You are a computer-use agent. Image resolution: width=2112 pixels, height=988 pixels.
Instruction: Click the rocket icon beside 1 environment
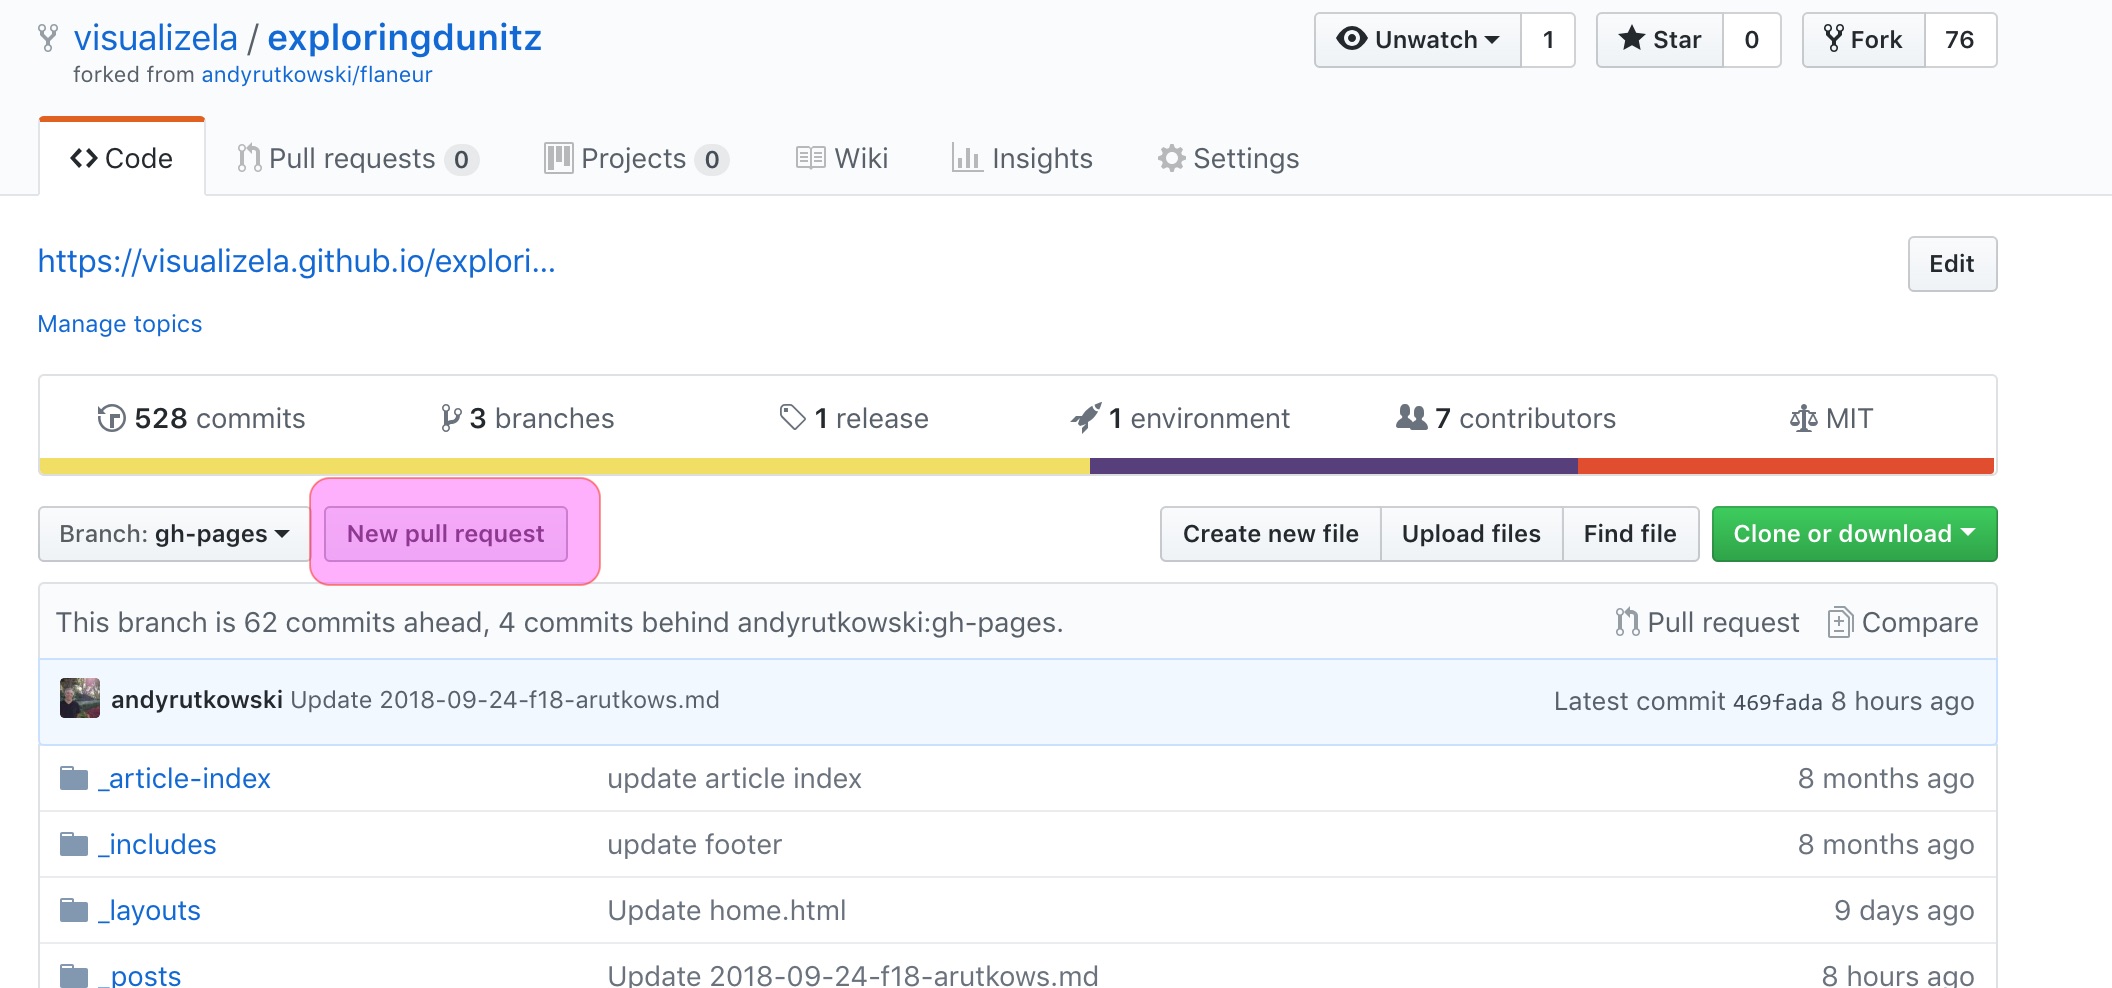click(x=1086, y=417)
